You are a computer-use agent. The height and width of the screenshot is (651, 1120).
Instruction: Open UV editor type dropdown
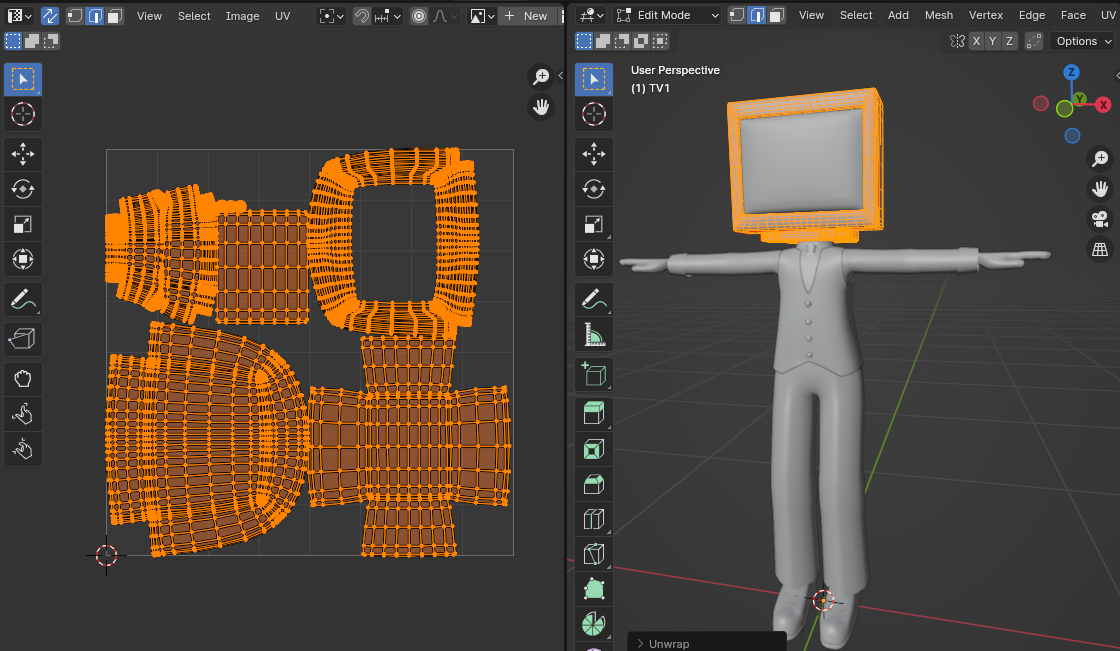[19, 16]
